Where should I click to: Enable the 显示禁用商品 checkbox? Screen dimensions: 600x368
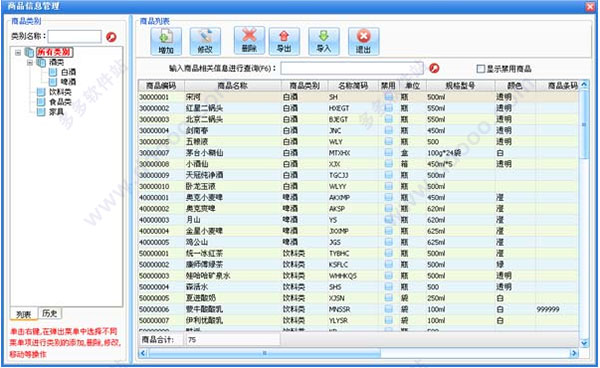click(480, 69)
